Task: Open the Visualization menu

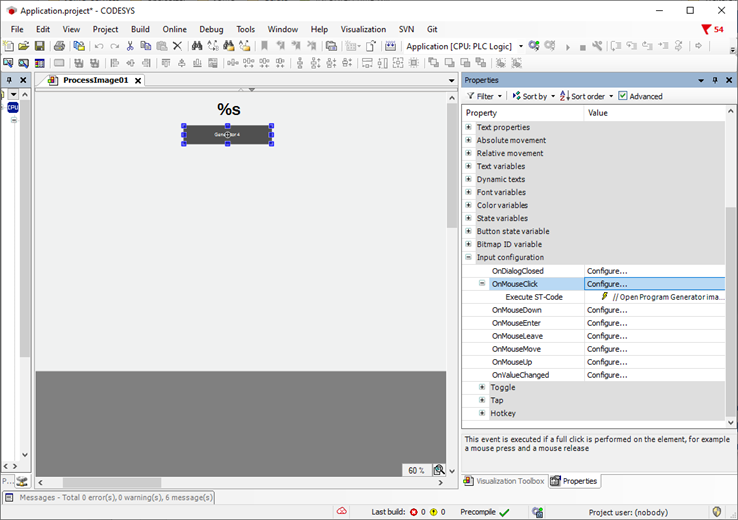Action: (x=362, y=29)
